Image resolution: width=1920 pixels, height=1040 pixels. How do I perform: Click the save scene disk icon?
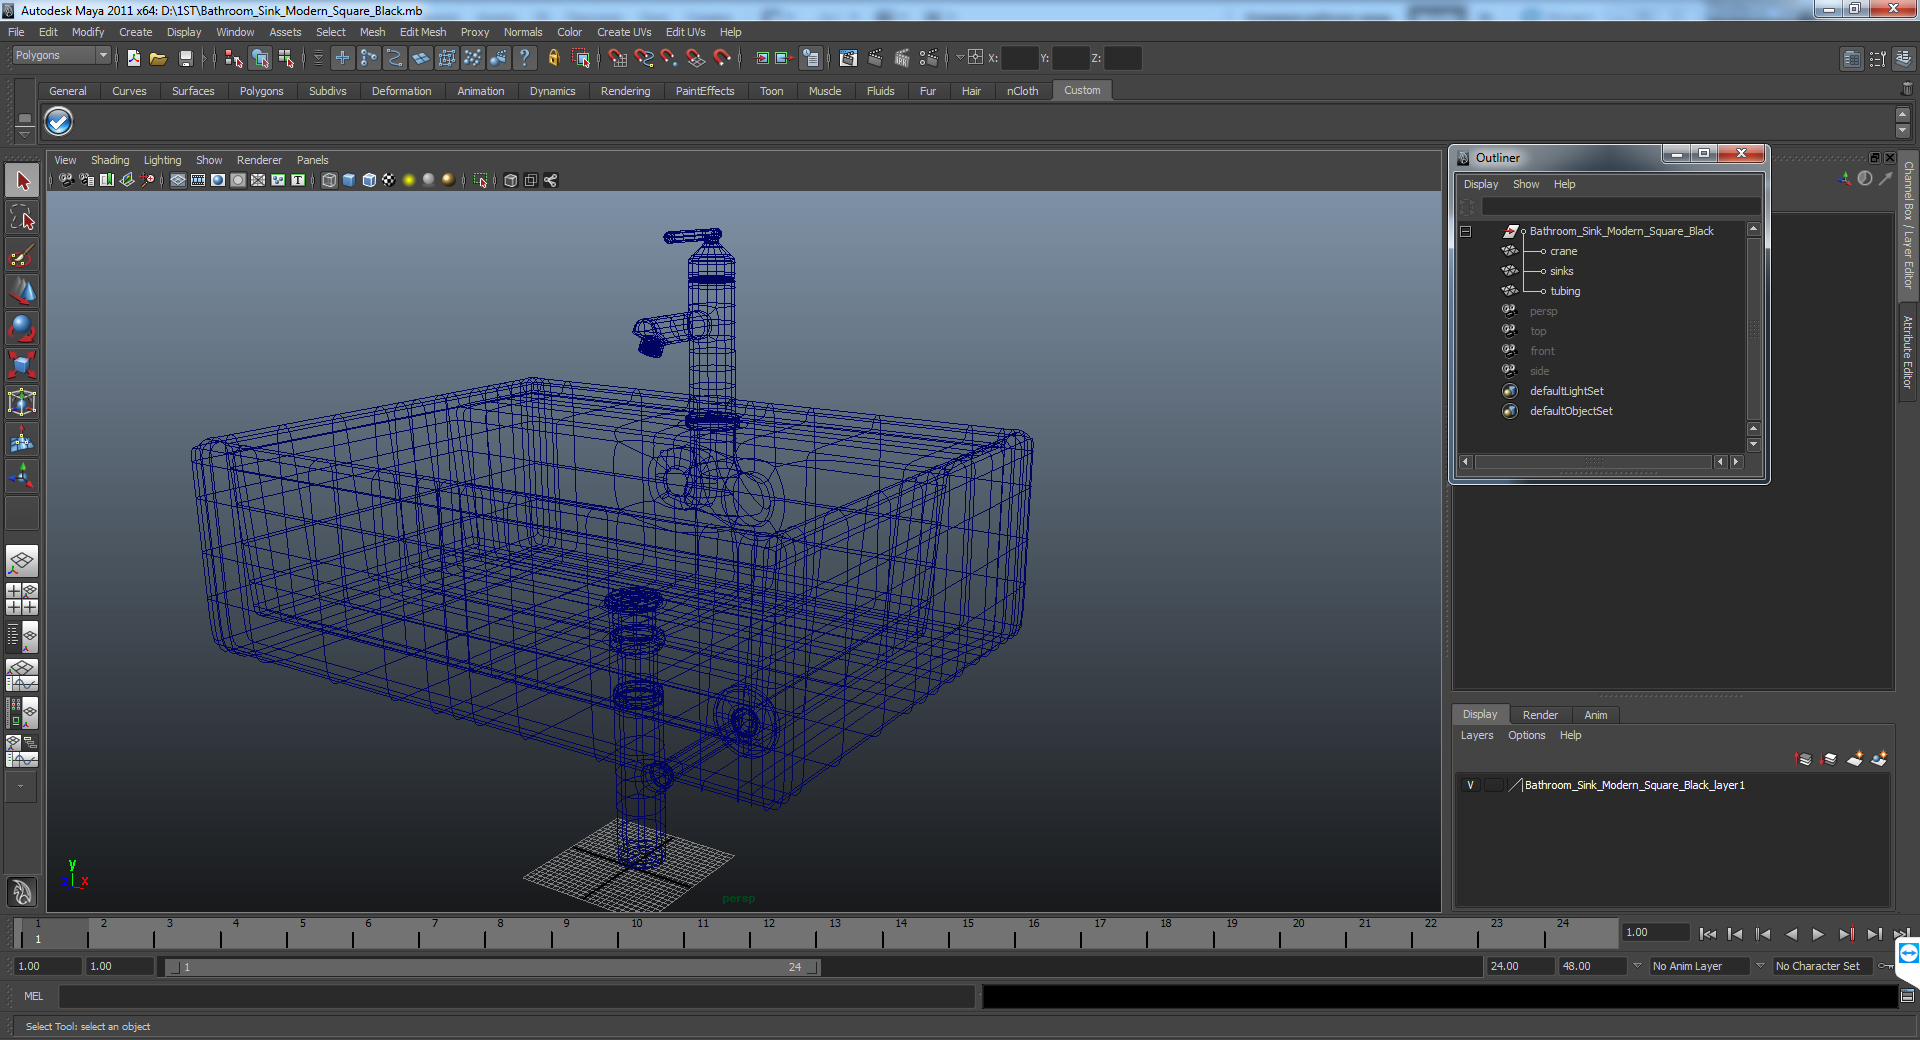coord(185,58)
